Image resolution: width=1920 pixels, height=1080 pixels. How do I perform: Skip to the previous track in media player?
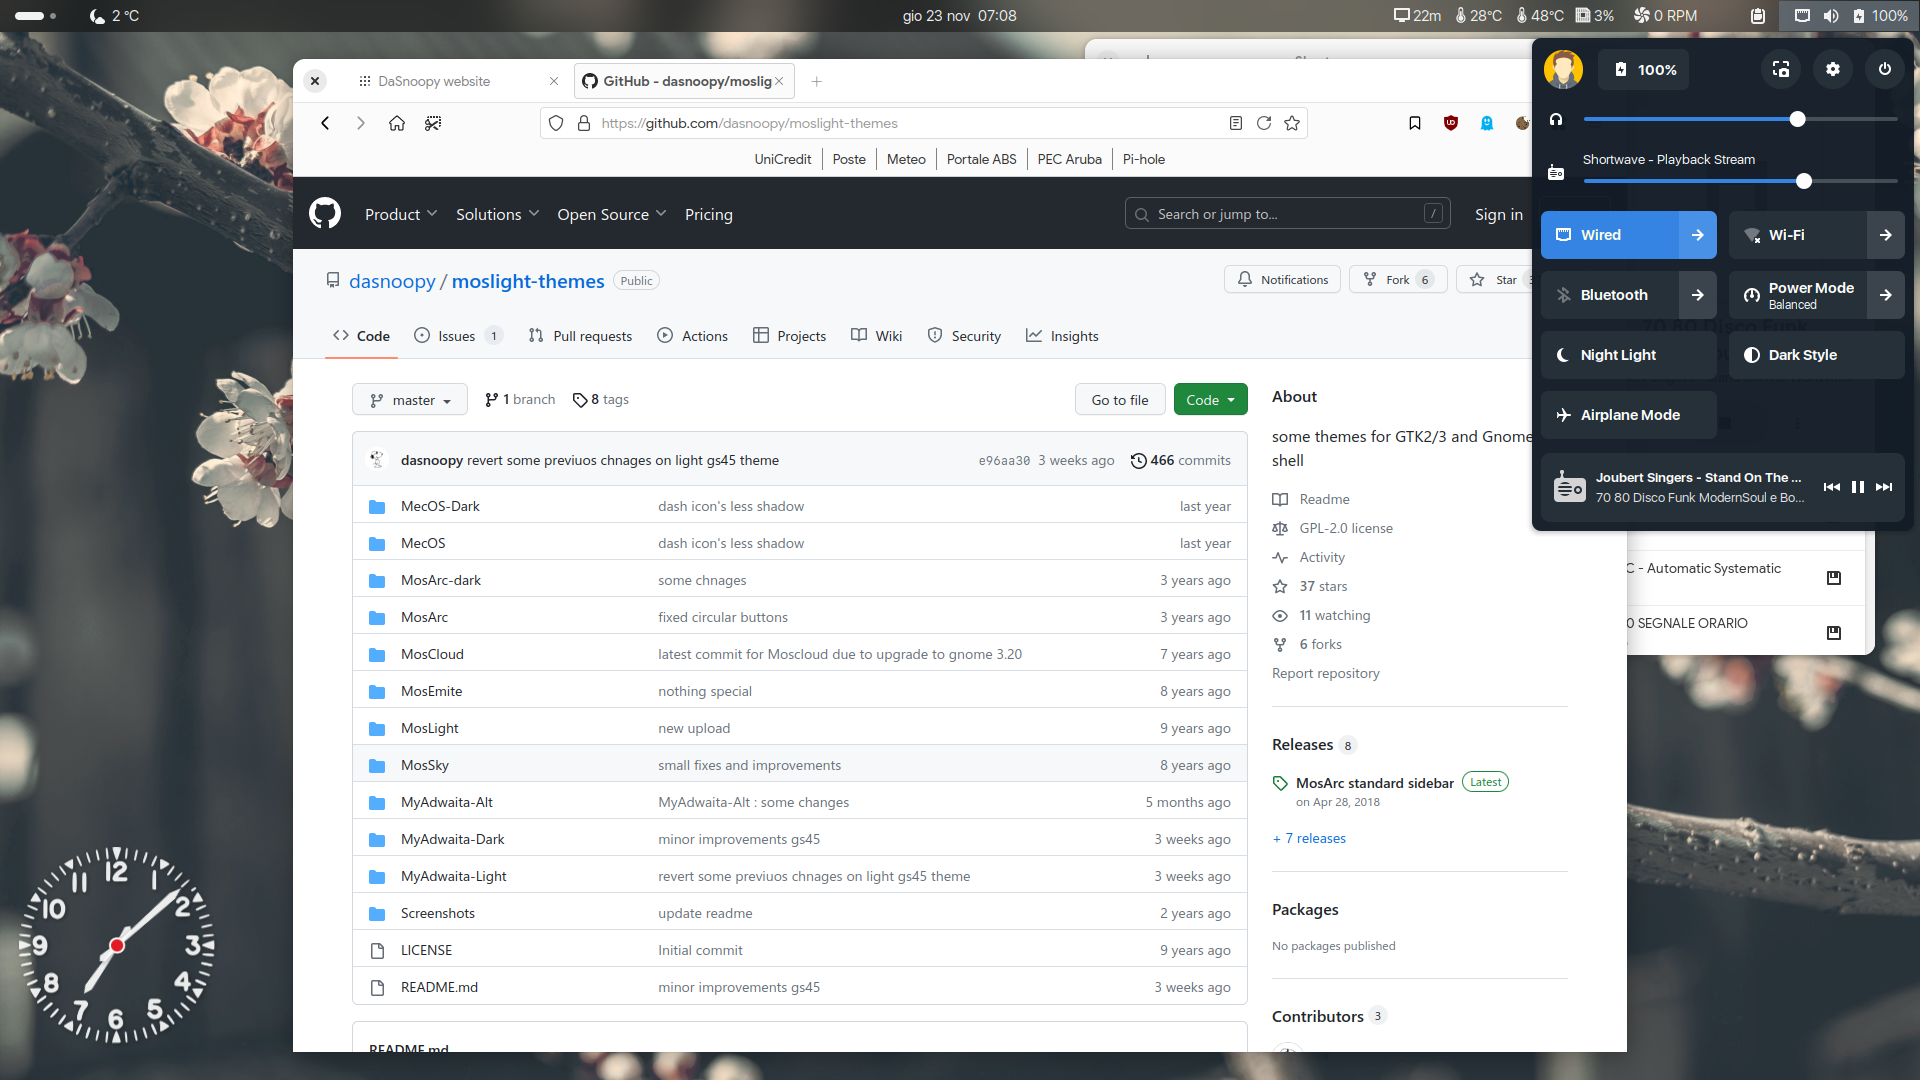(1832, 487)
